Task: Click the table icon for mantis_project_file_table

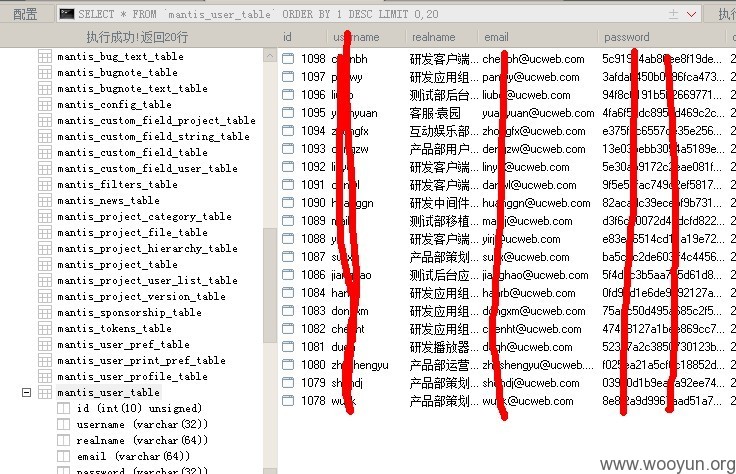Action: click(45, 232)
